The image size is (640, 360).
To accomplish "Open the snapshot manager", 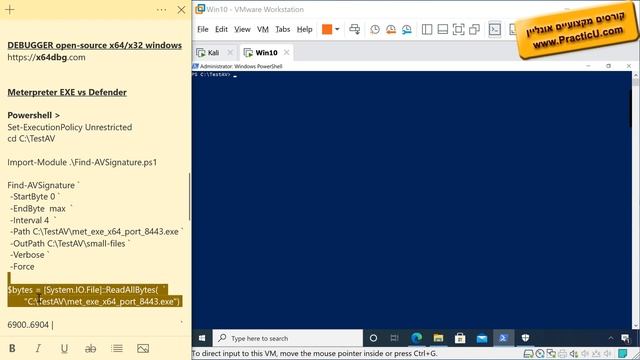I will point(407,29).
